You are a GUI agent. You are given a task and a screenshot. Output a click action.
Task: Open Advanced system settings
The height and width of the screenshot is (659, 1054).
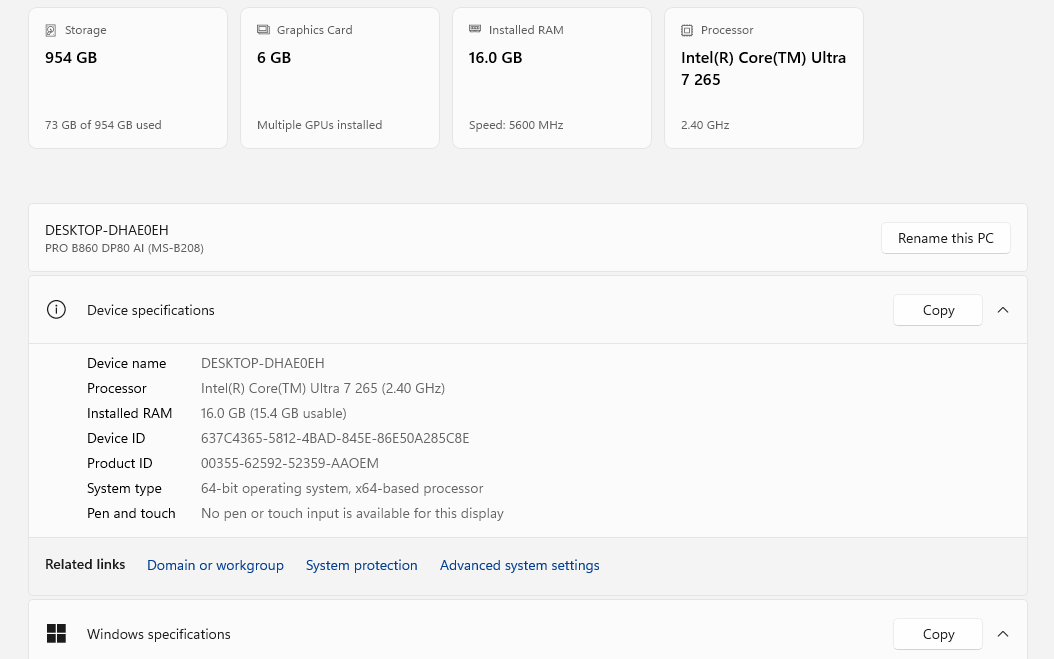point(519,565)
